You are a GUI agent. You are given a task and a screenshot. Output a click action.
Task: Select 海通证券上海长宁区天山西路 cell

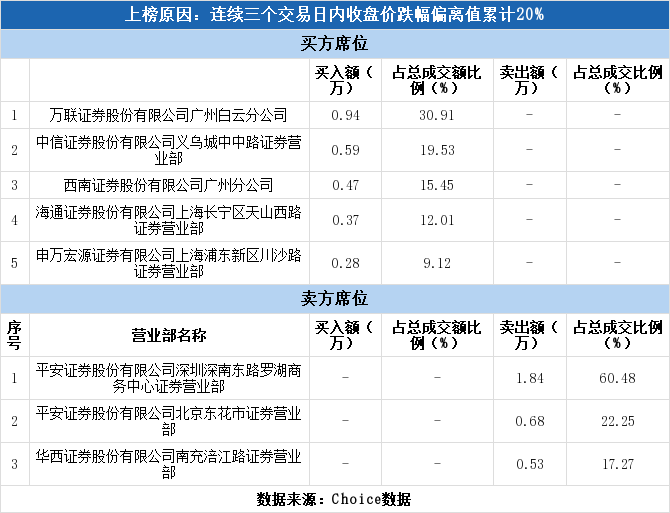point(168,220)
